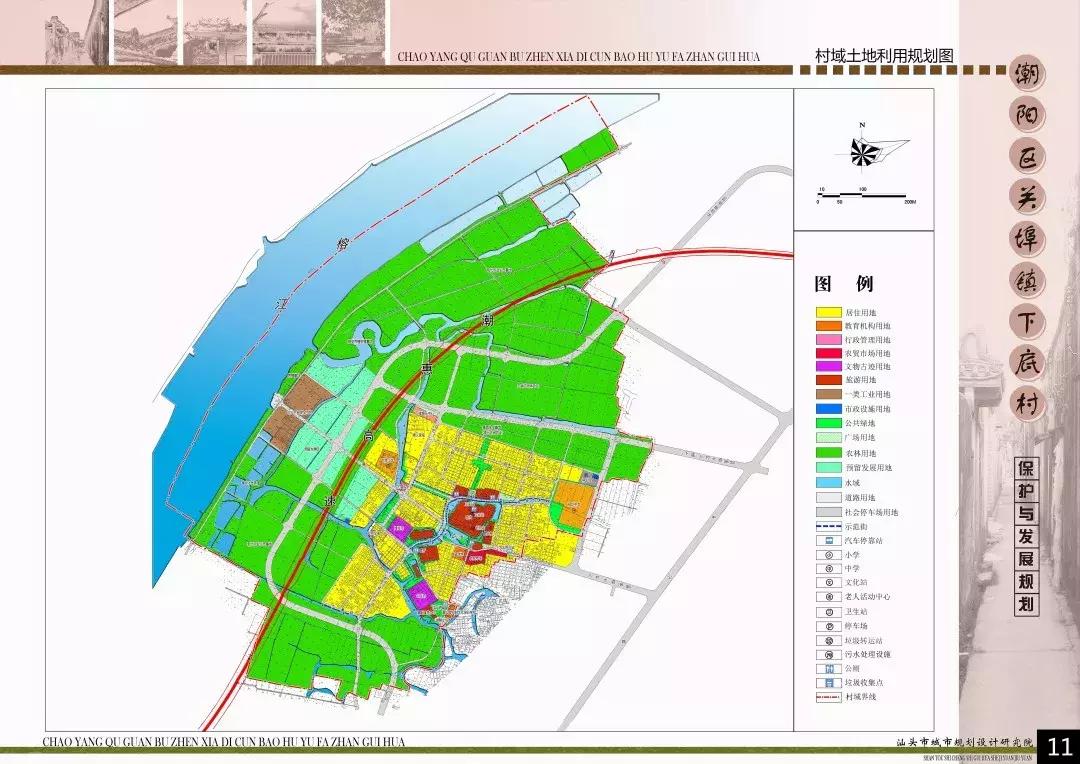This screenshot has width=1080, height=764.
Task: Click the 惠 expressway label on the map
Action: (428, 371)
